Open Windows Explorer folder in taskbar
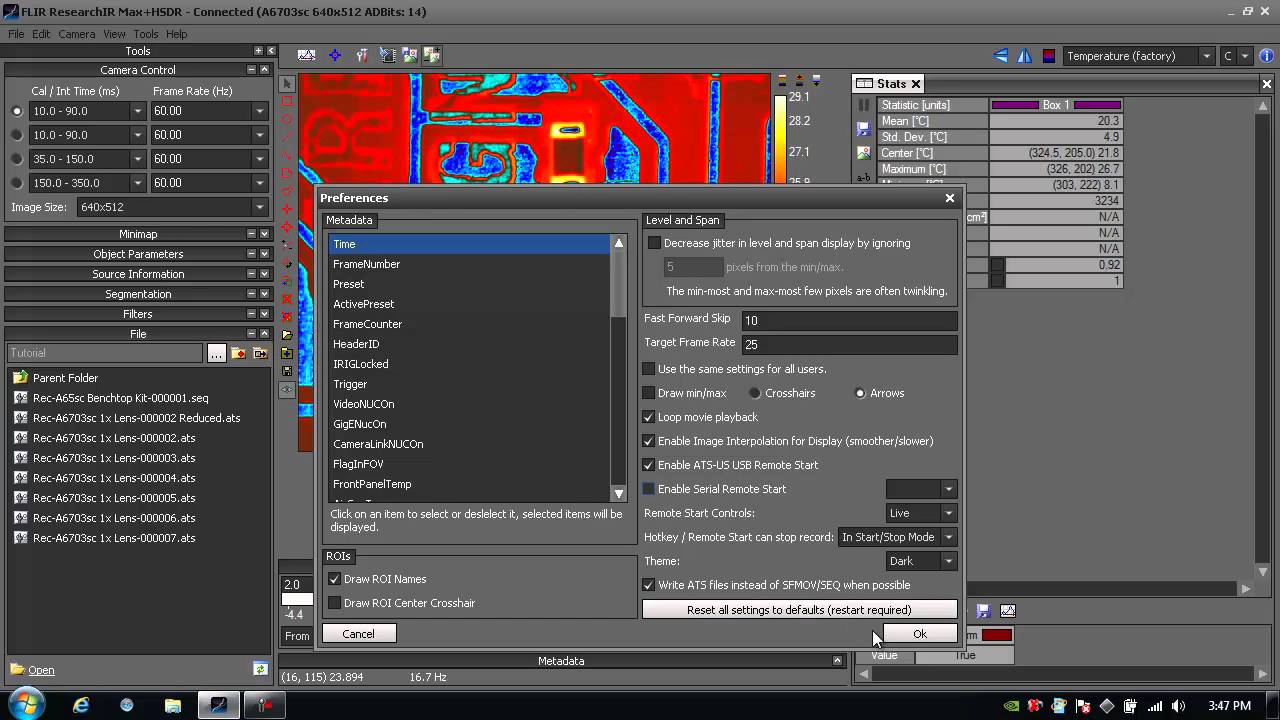This screenshot has height=720, width=1280. 173,705
